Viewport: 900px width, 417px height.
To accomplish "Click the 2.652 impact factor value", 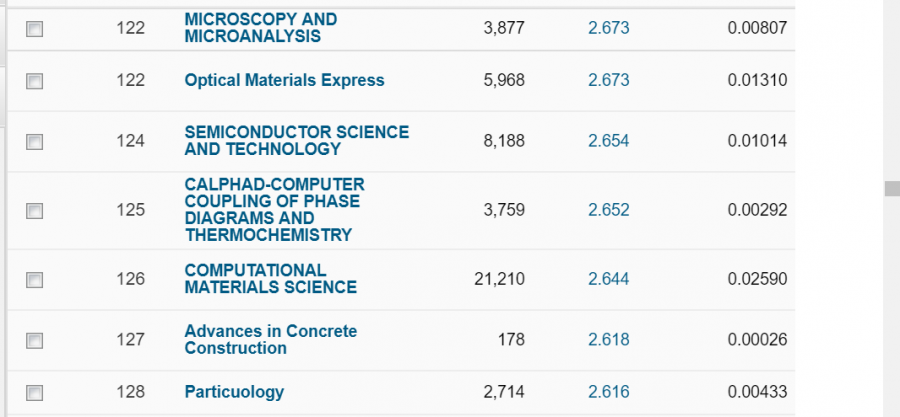I will coord(608,210).
